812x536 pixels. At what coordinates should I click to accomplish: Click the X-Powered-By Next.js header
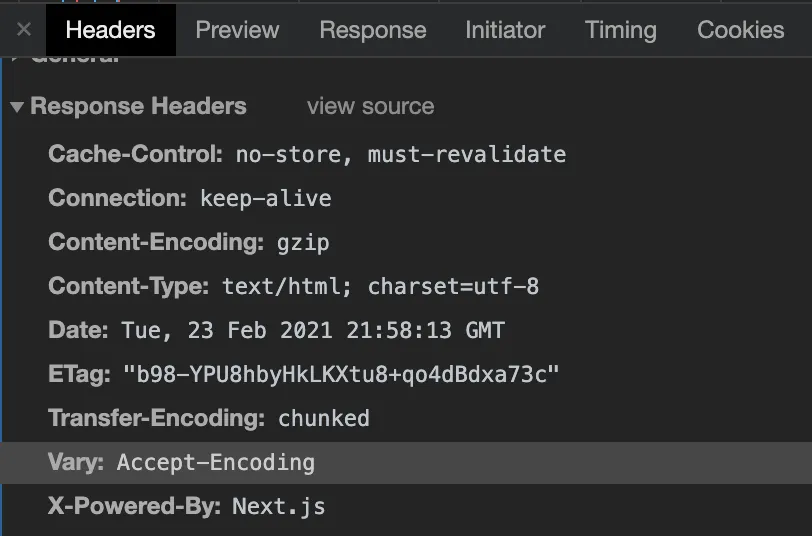coord(187,506)
